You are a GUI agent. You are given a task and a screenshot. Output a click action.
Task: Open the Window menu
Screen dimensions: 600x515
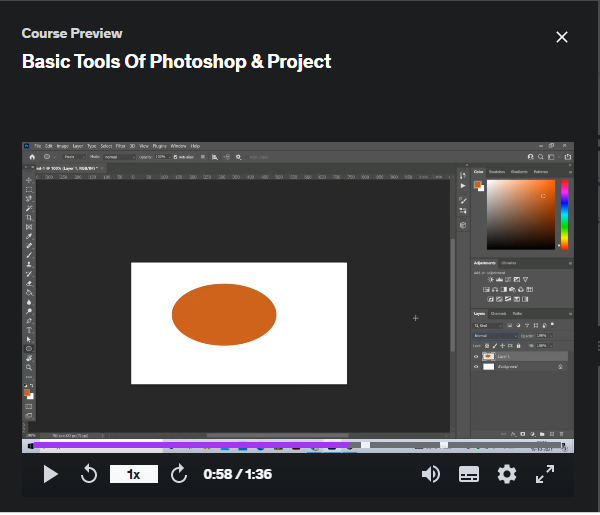tap(178, 146)
